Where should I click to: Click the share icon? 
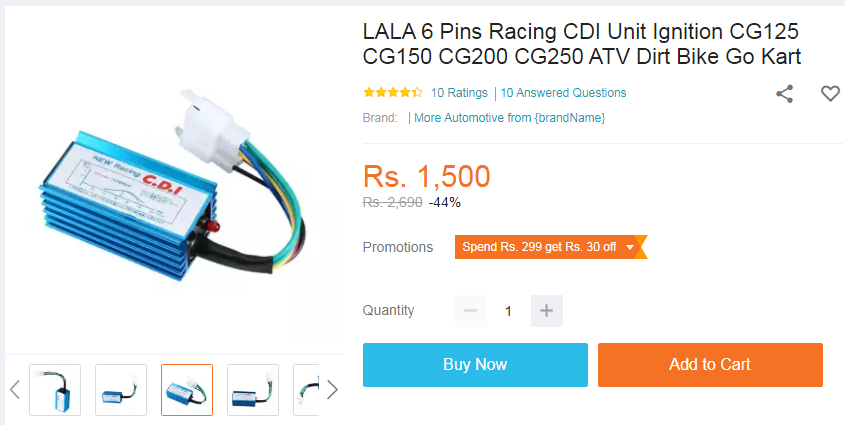(x=784, y=94)
